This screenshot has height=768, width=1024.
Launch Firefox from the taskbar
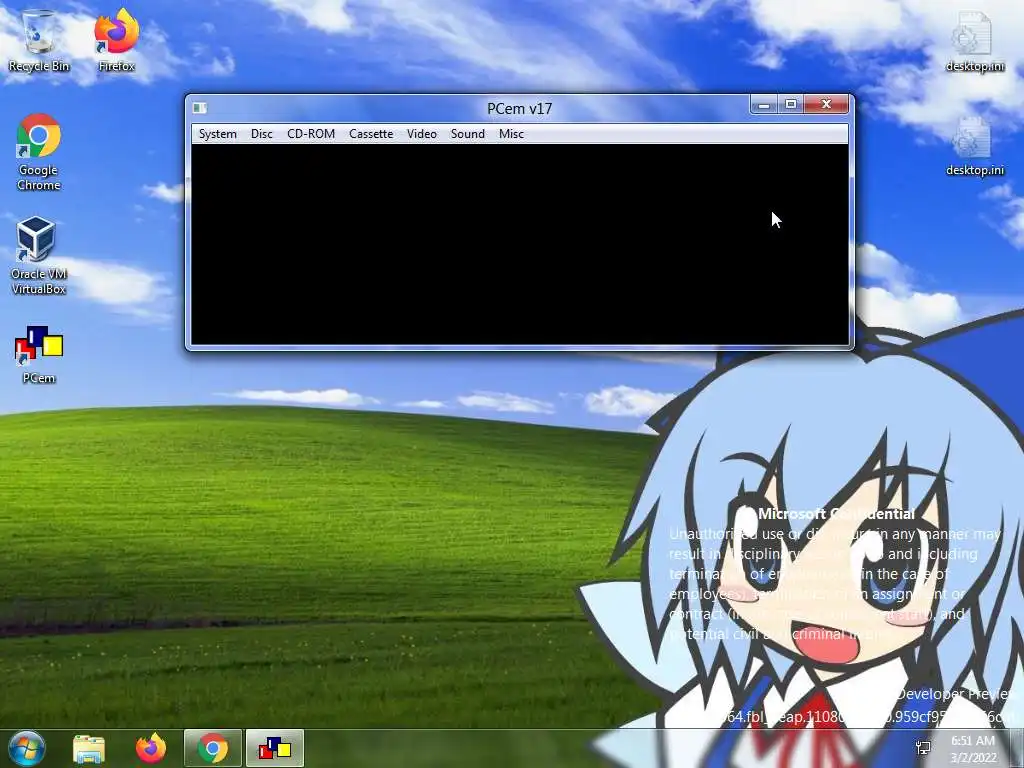[151, 748]
